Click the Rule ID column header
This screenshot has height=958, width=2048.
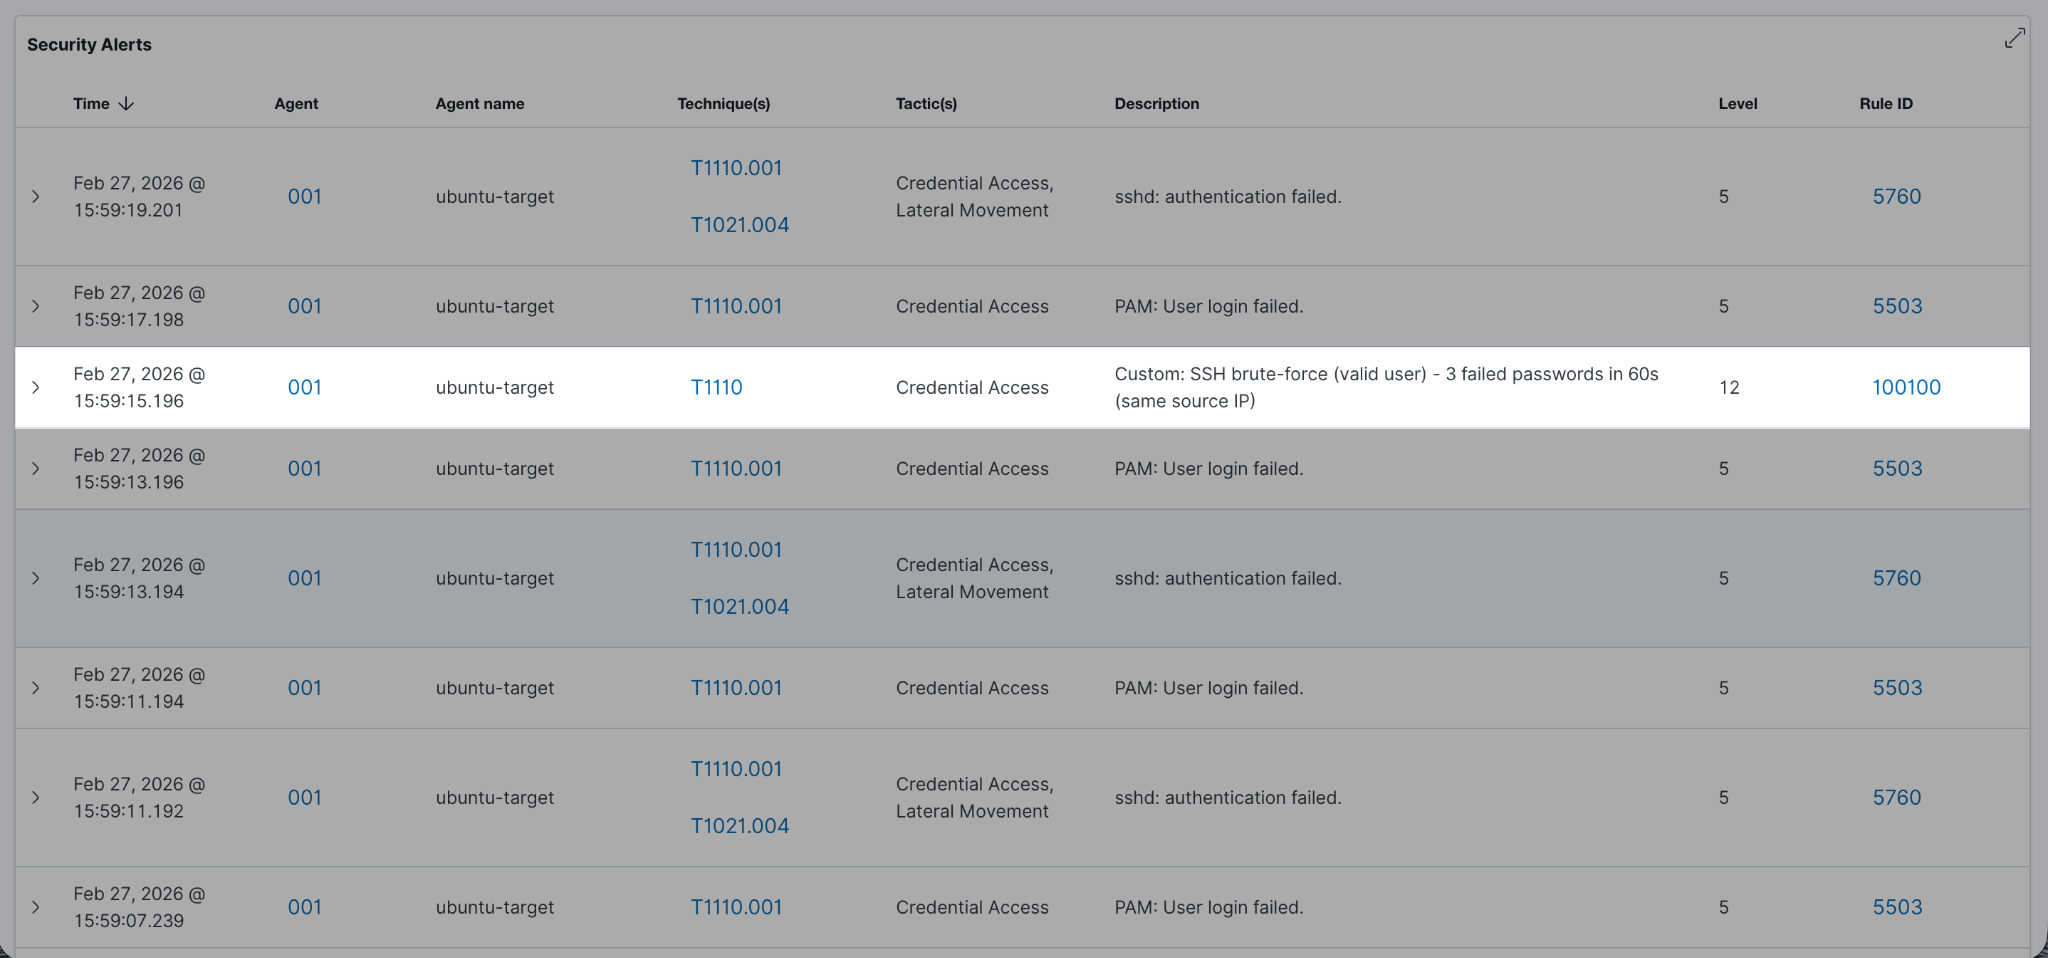(1885, 104)
